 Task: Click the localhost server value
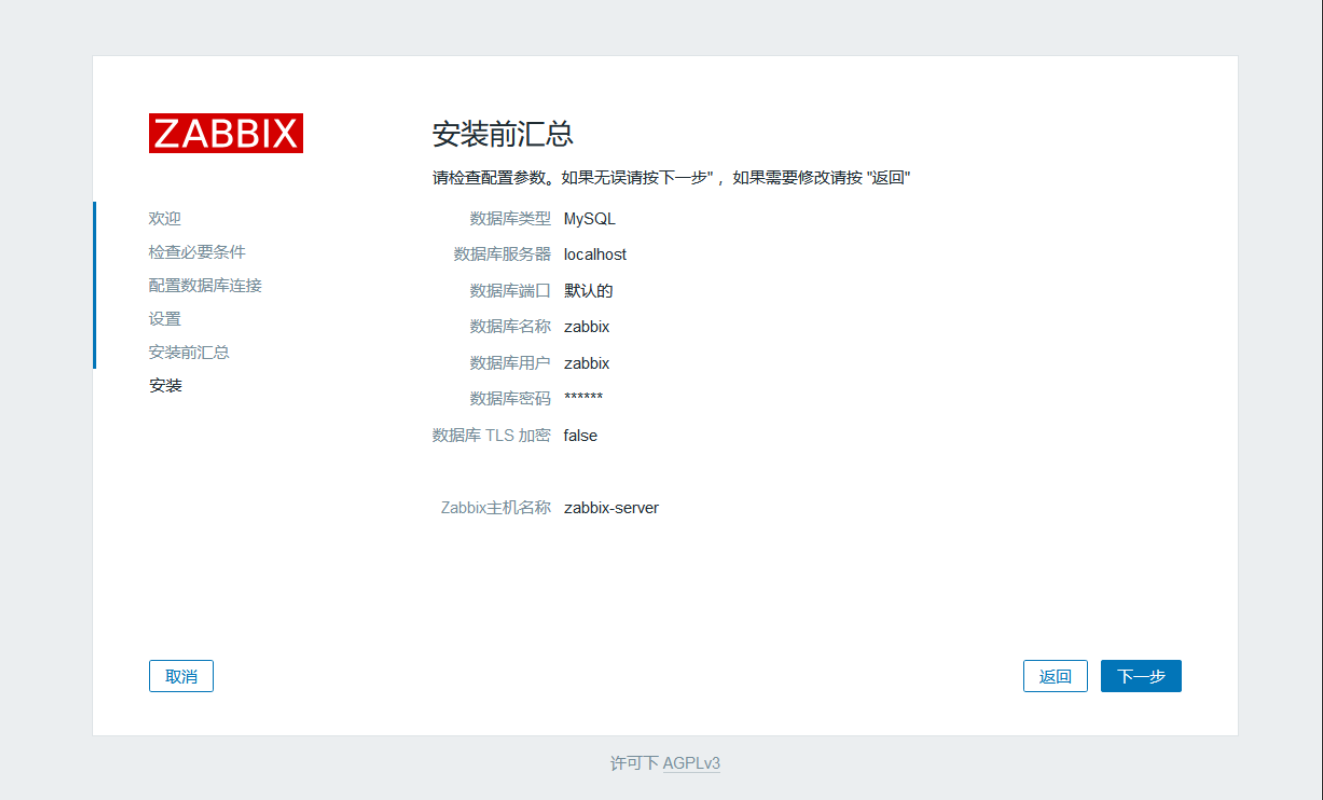click(x=595, y=255)
